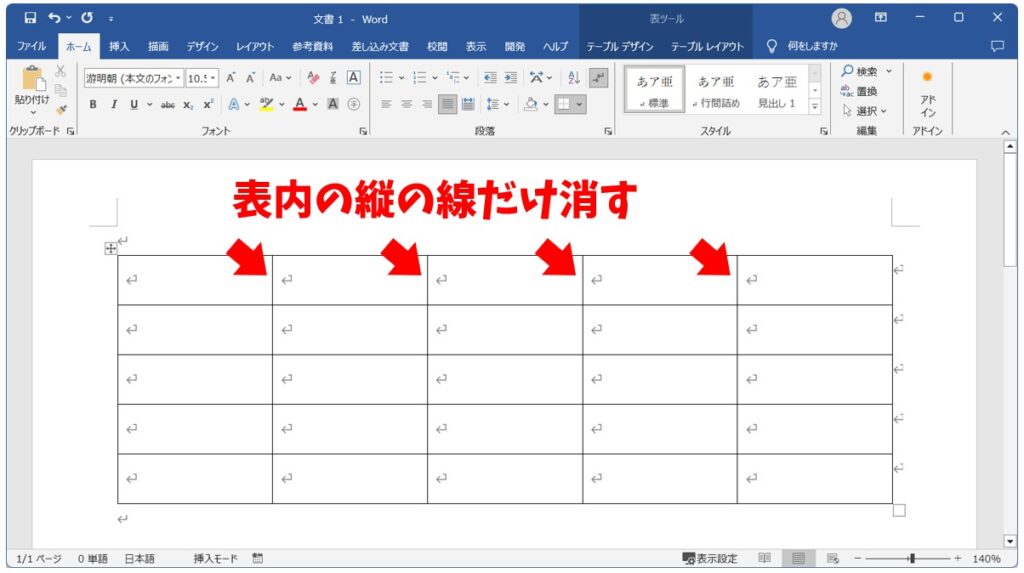This screenshot has width=1024, height=573.
Task: Click the enclose characters circle icon
Action: 353,104
